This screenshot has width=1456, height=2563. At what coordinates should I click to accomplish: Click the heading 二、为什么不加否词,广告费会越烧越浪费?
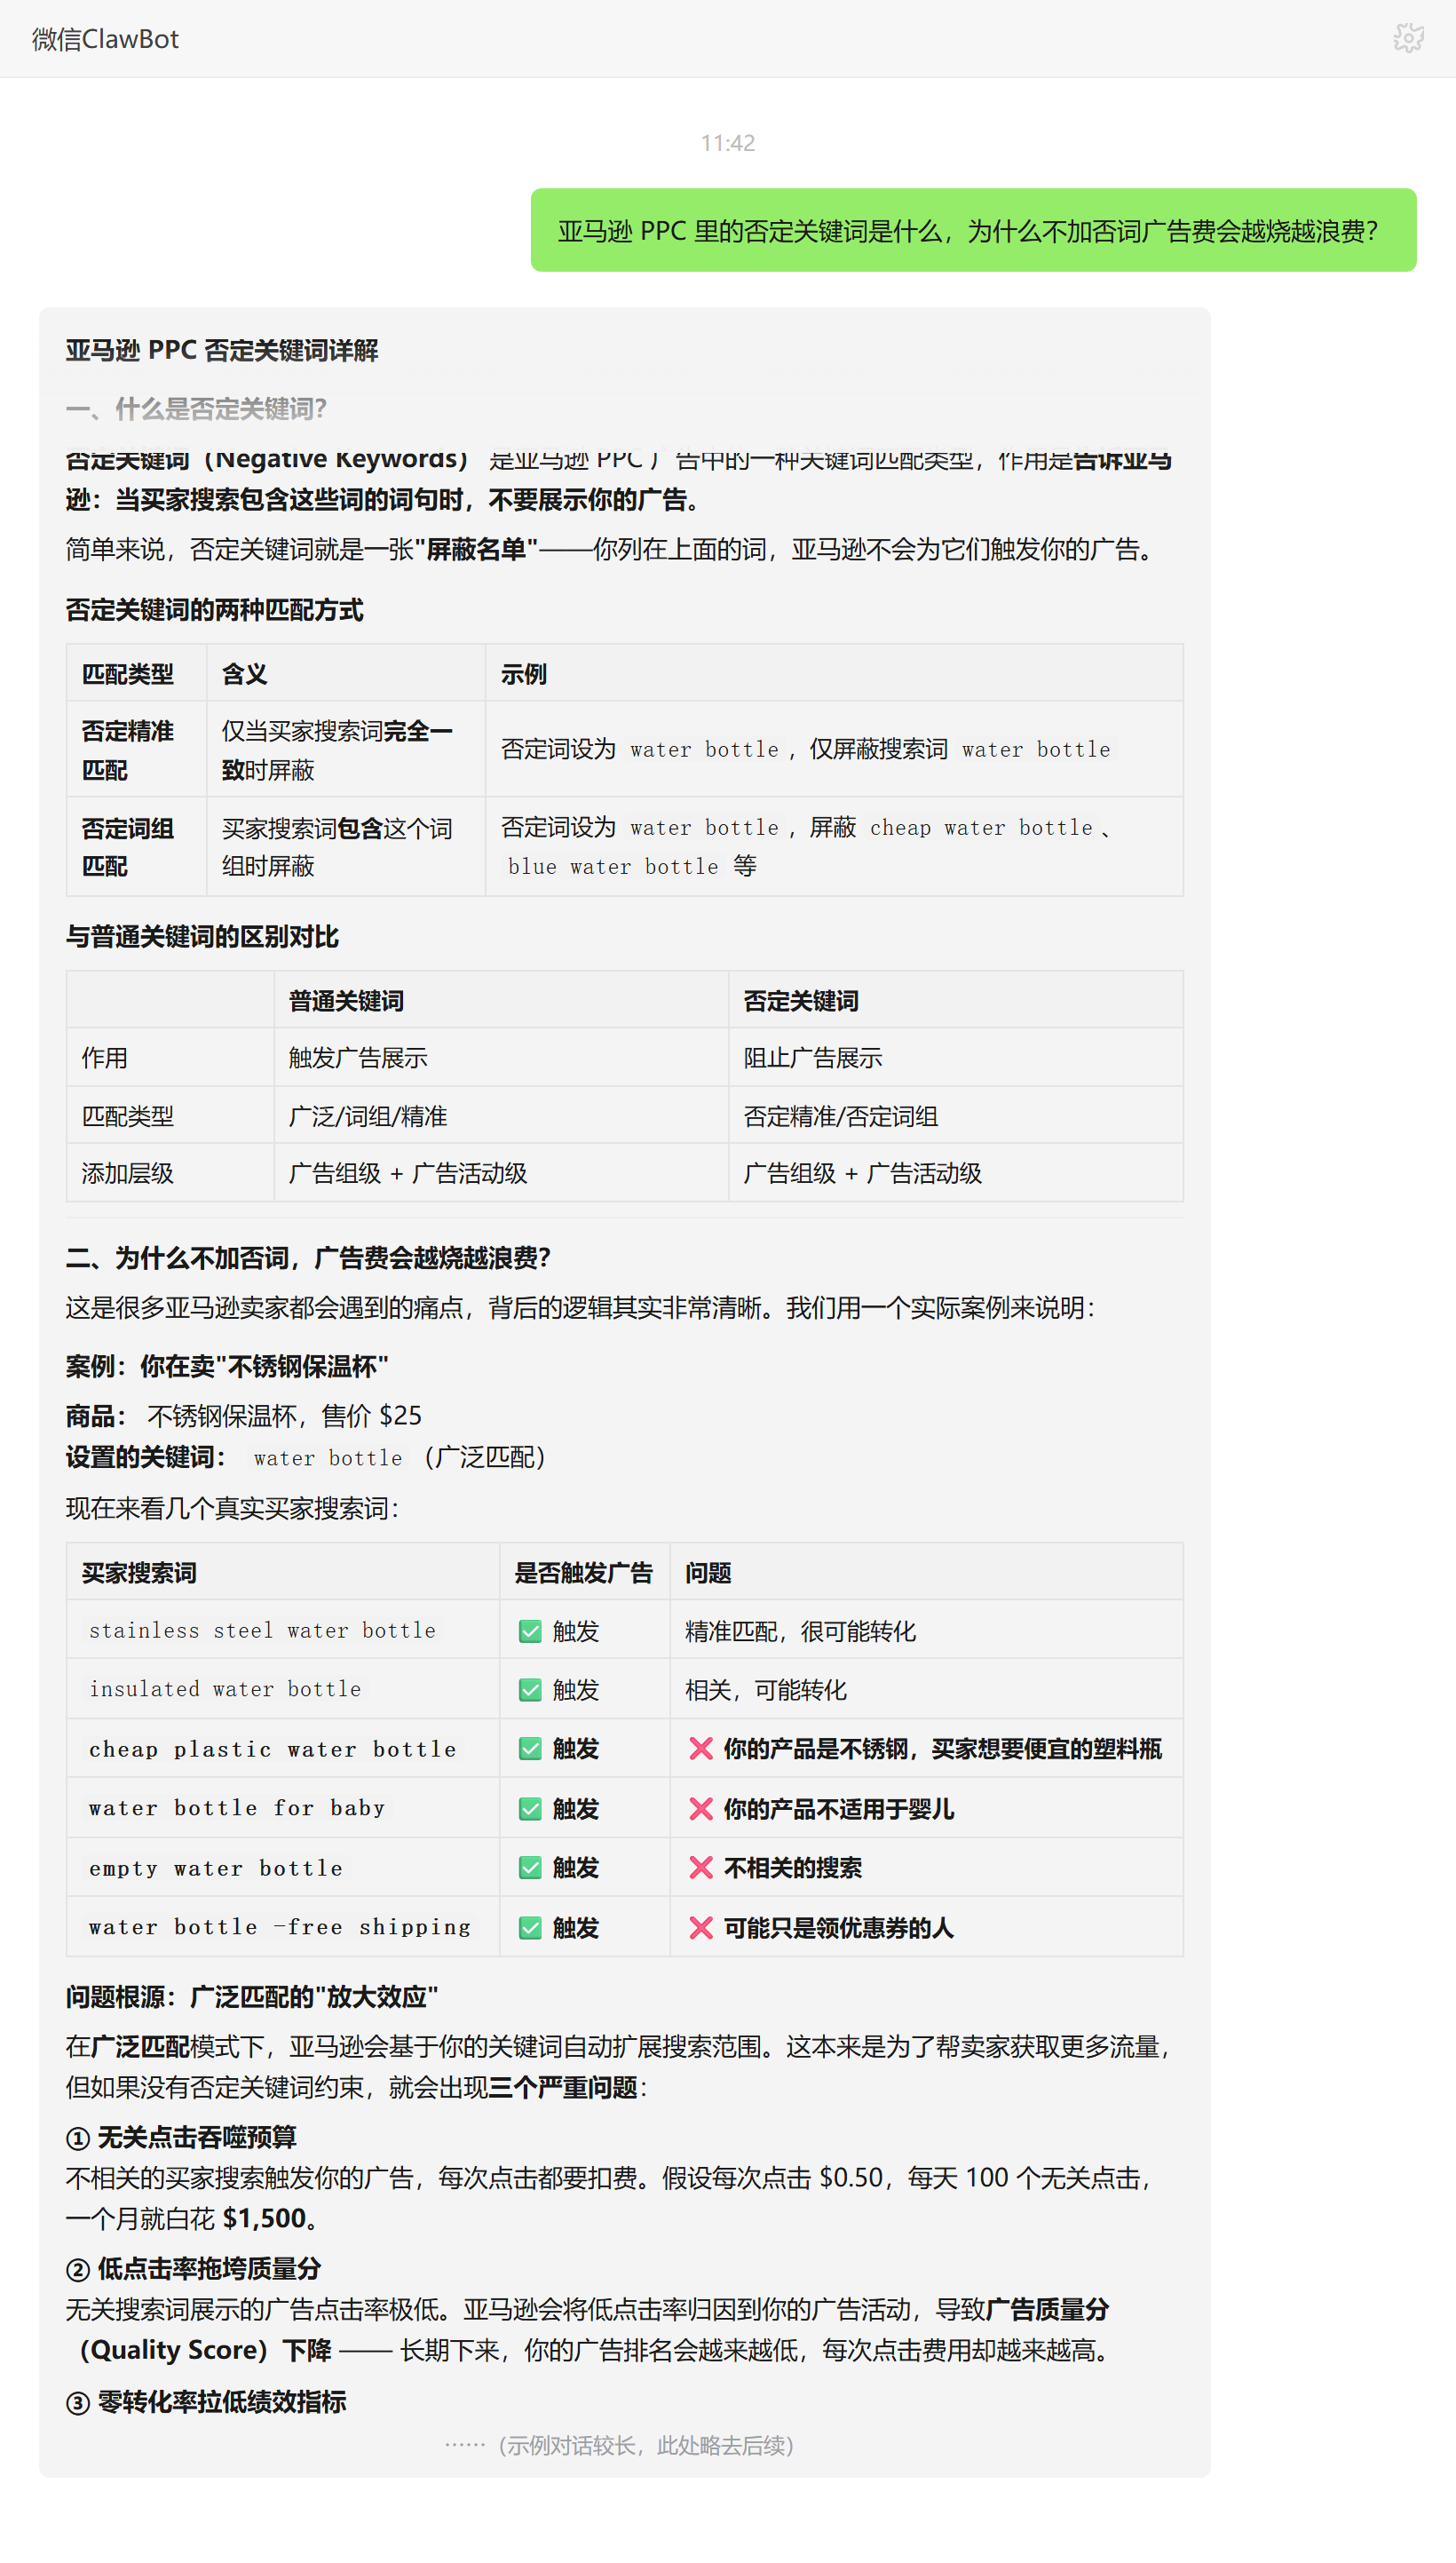(308, 1257)
